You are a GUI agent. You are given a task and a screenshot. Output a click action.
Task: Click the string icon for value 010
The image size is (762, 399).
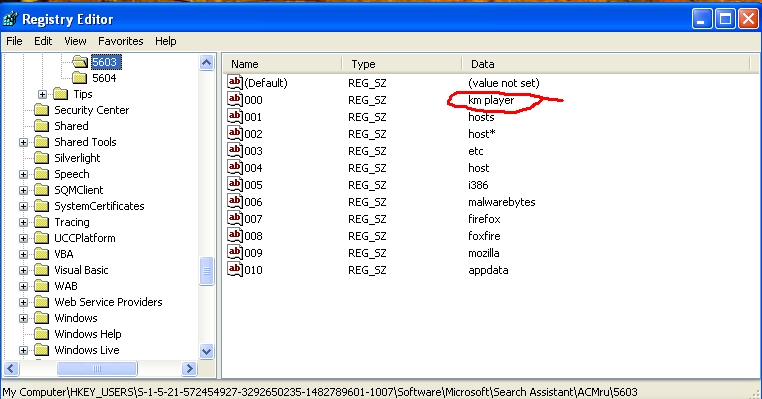[x=235, y=269]
